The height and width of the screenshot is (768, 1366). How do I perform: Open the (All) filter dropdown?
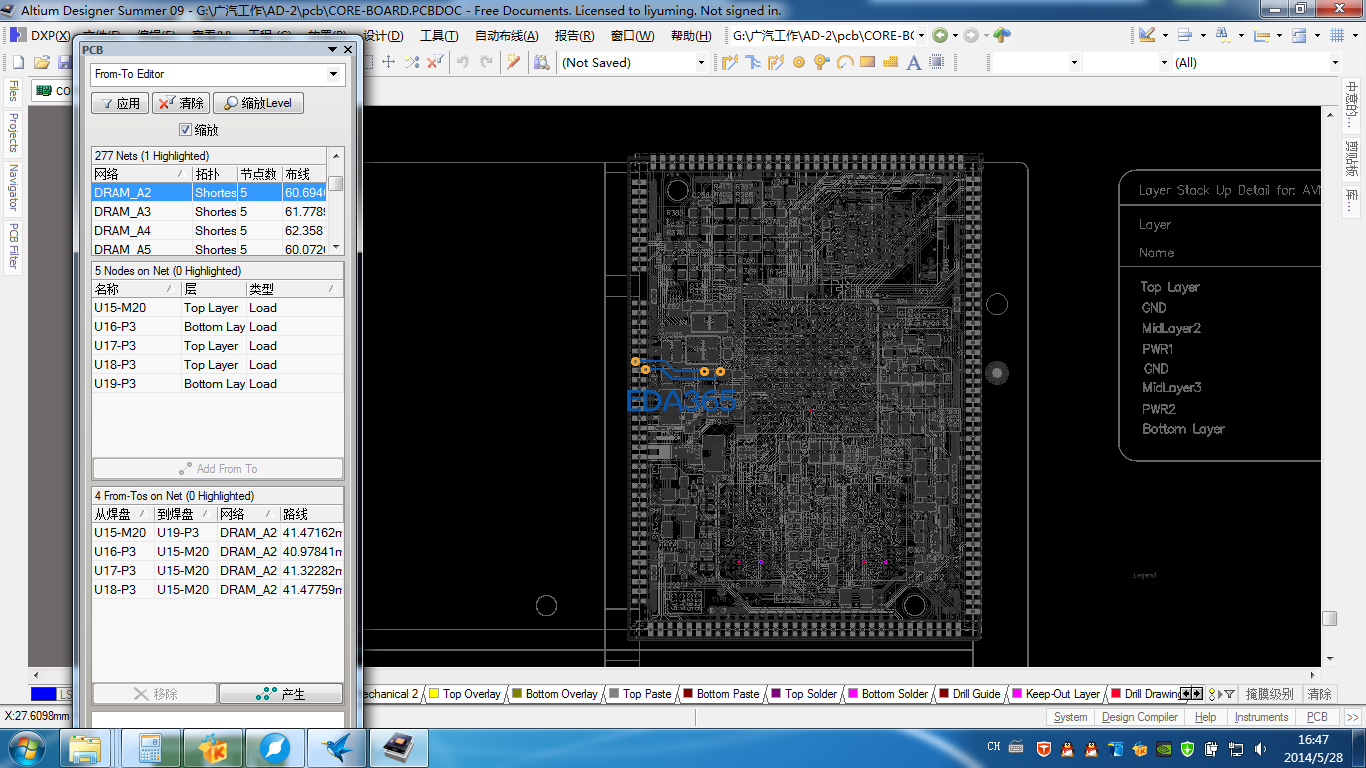pos(1335,62)
